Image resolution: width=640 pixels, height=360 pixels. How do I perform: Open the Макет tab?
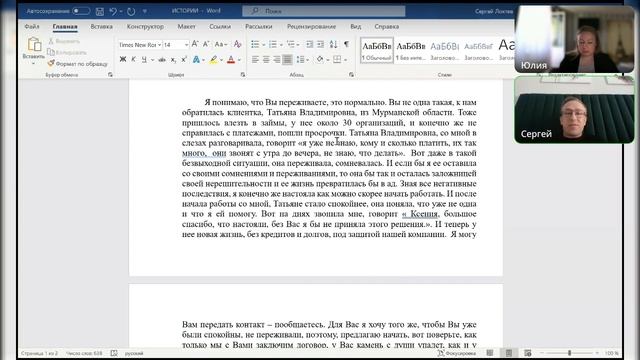tap(187, 27)
